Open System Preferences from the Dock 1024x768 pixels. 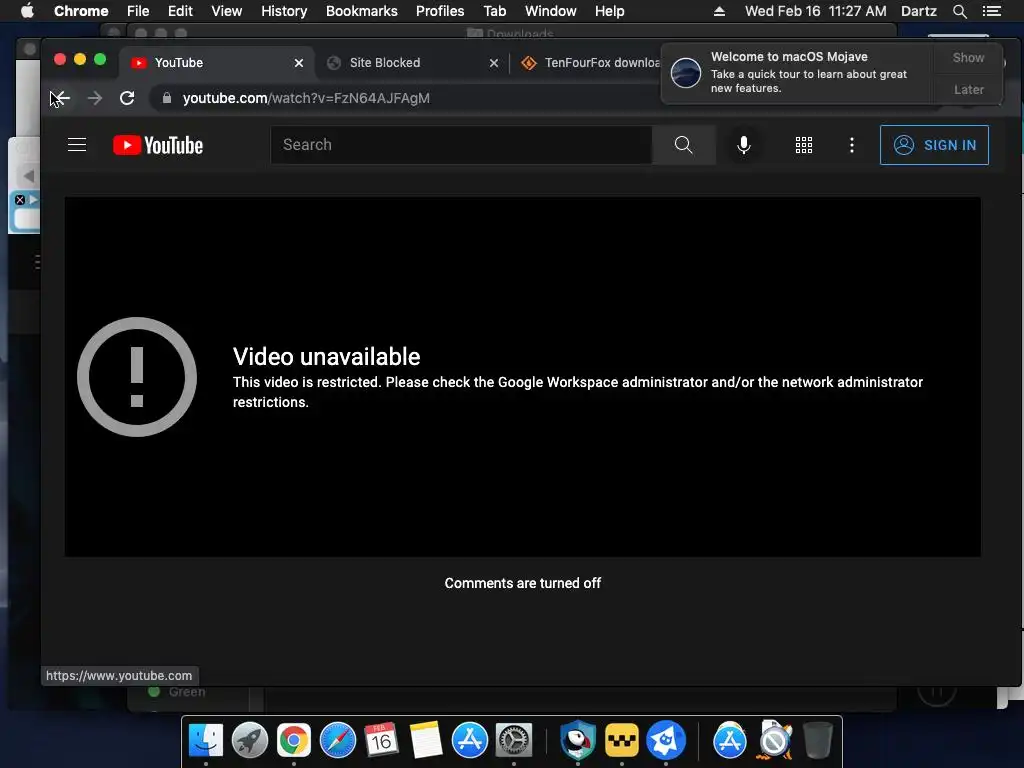(514, 741)
